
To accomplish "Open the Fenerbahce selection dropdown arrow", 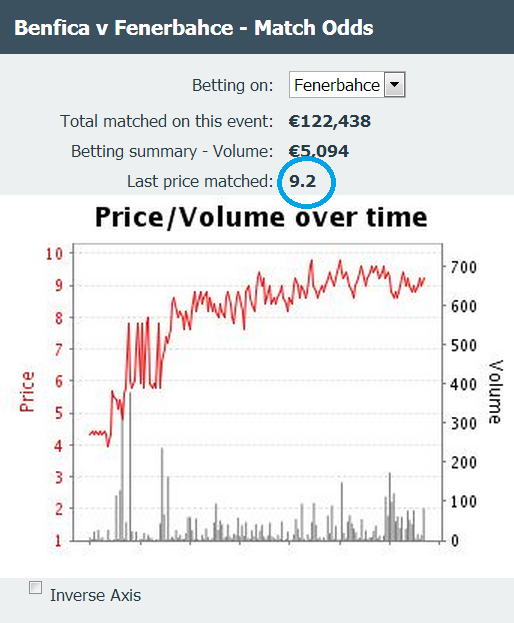I will click(394, 85).
